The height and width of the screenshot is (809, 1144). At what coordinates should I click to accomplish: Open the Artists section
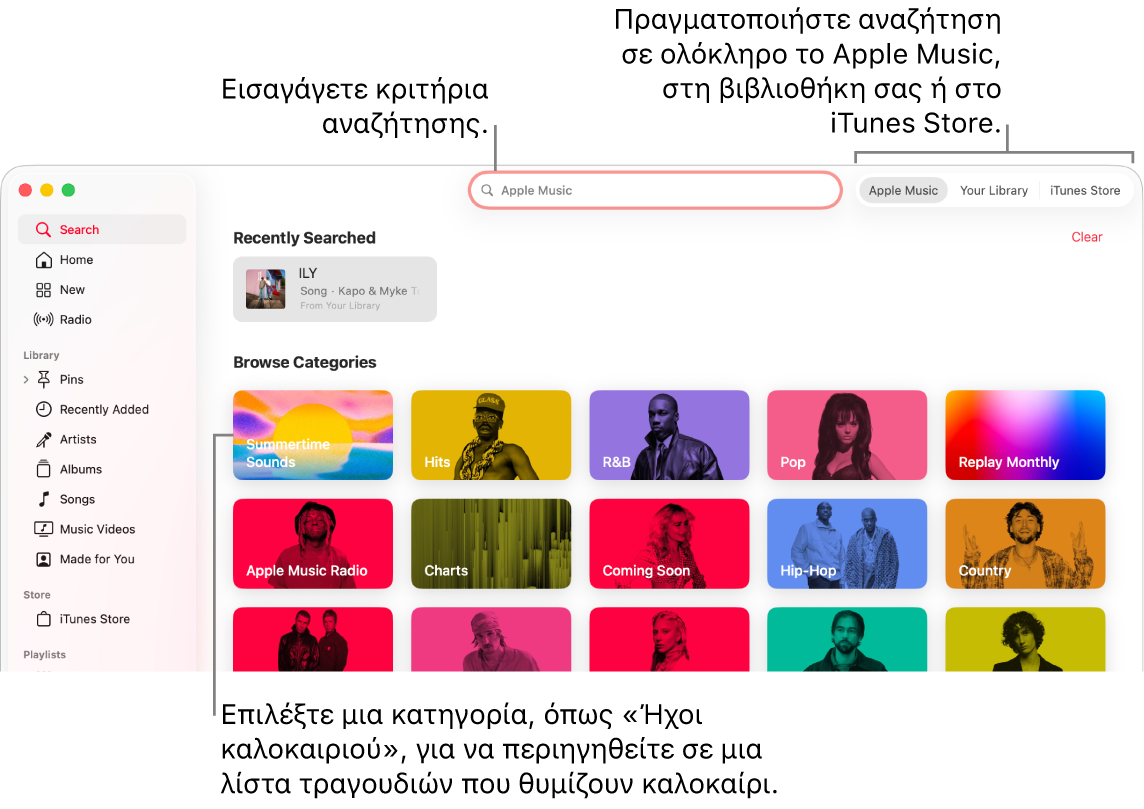point(78,439)
